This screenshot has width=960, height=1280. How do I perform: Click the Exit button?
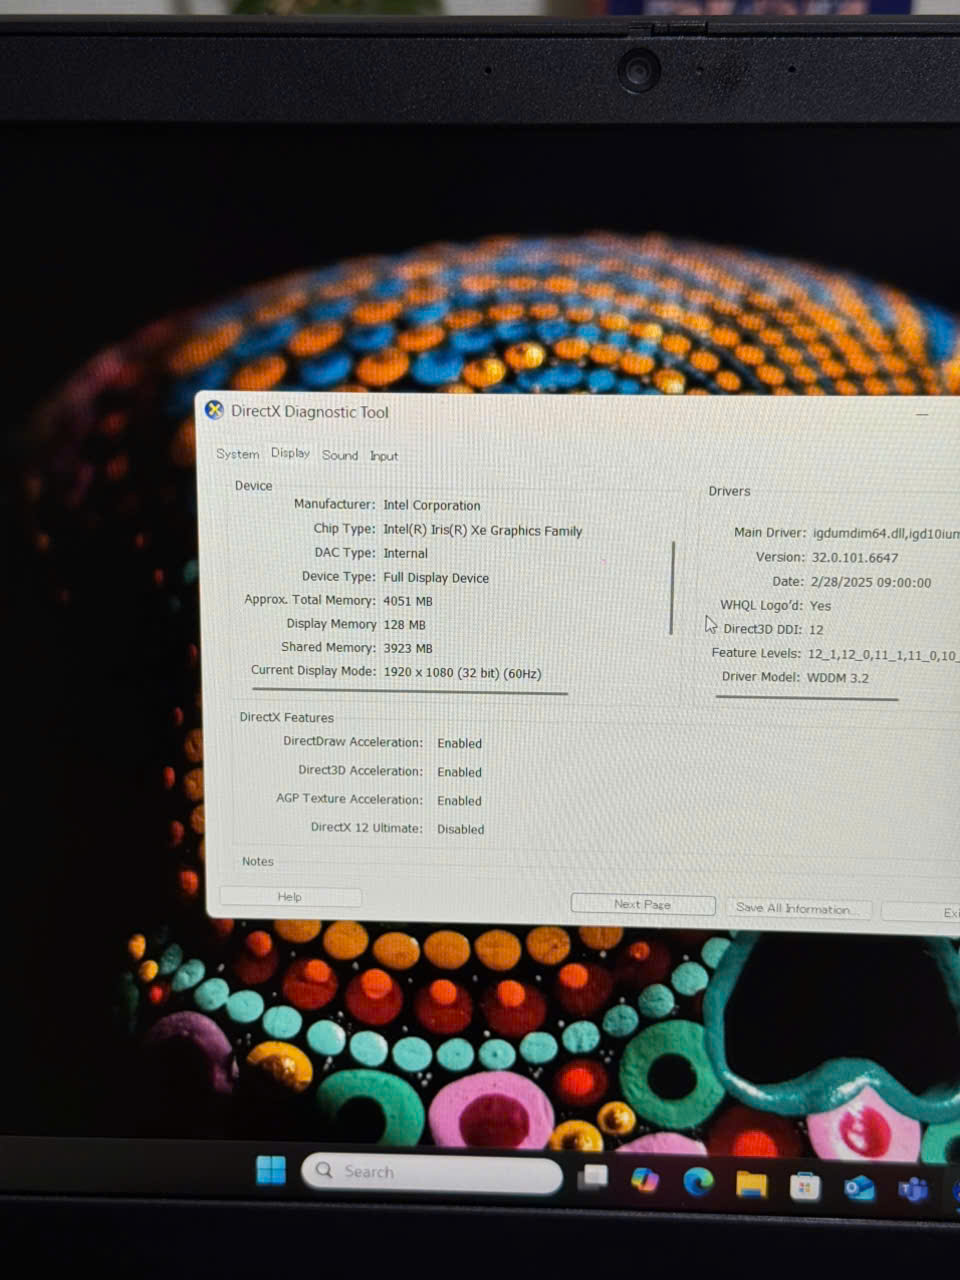click(x=930, y=912)
